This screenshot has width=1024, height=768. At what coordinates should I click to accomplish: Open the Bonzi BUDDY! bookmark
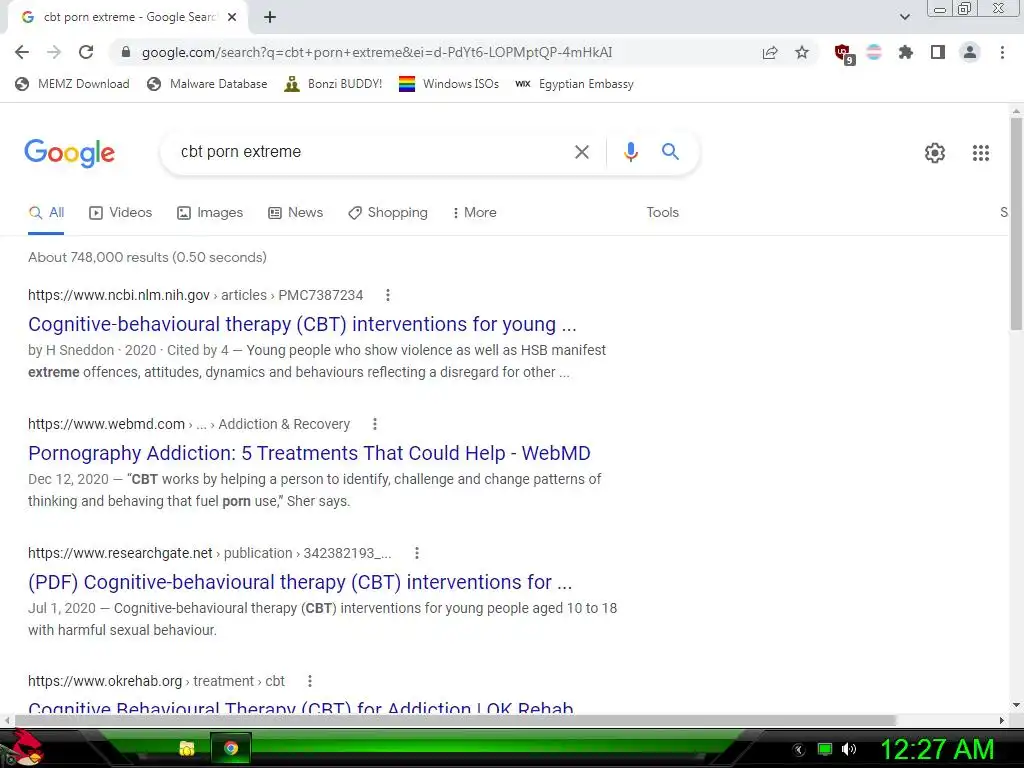point(333,84)
